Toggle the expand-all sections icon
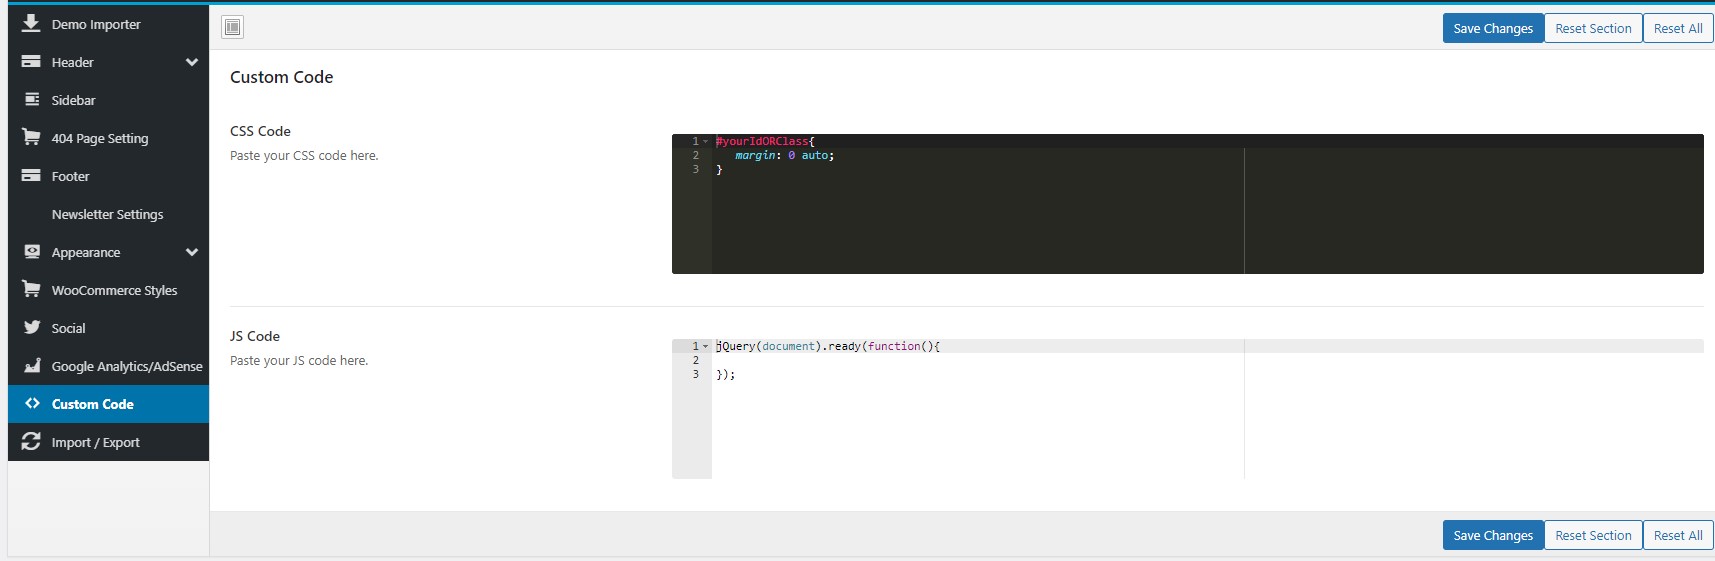Screen dimensions: 1715x561 233,27
